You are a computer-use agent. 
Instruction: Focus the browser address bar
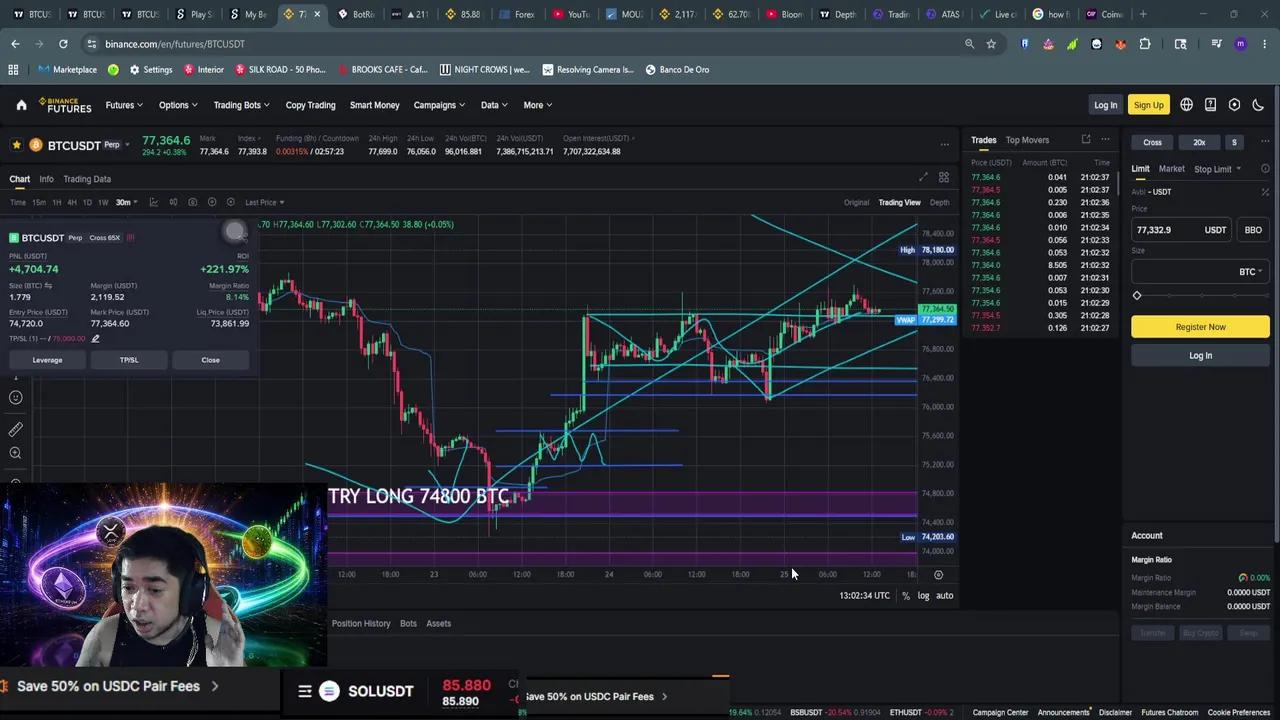pos(520,44)
